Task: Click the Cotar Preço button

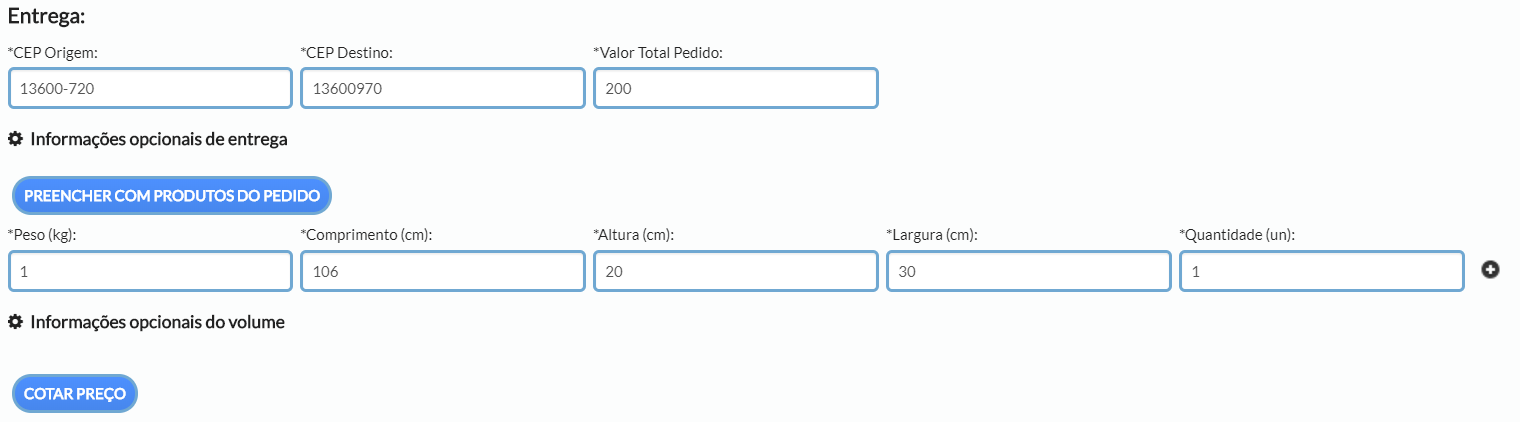Action: click(x=74, y=394)
